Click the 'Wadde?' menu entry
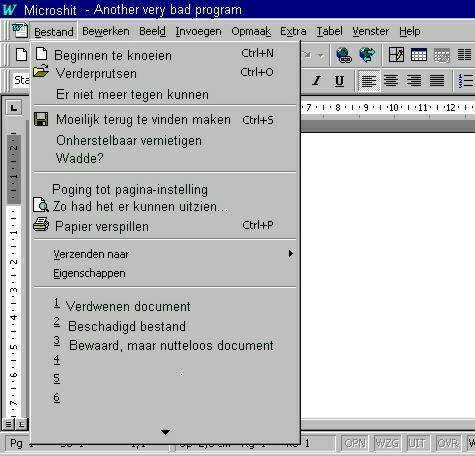The image size is (475, 456). click(x=164, y=158)
